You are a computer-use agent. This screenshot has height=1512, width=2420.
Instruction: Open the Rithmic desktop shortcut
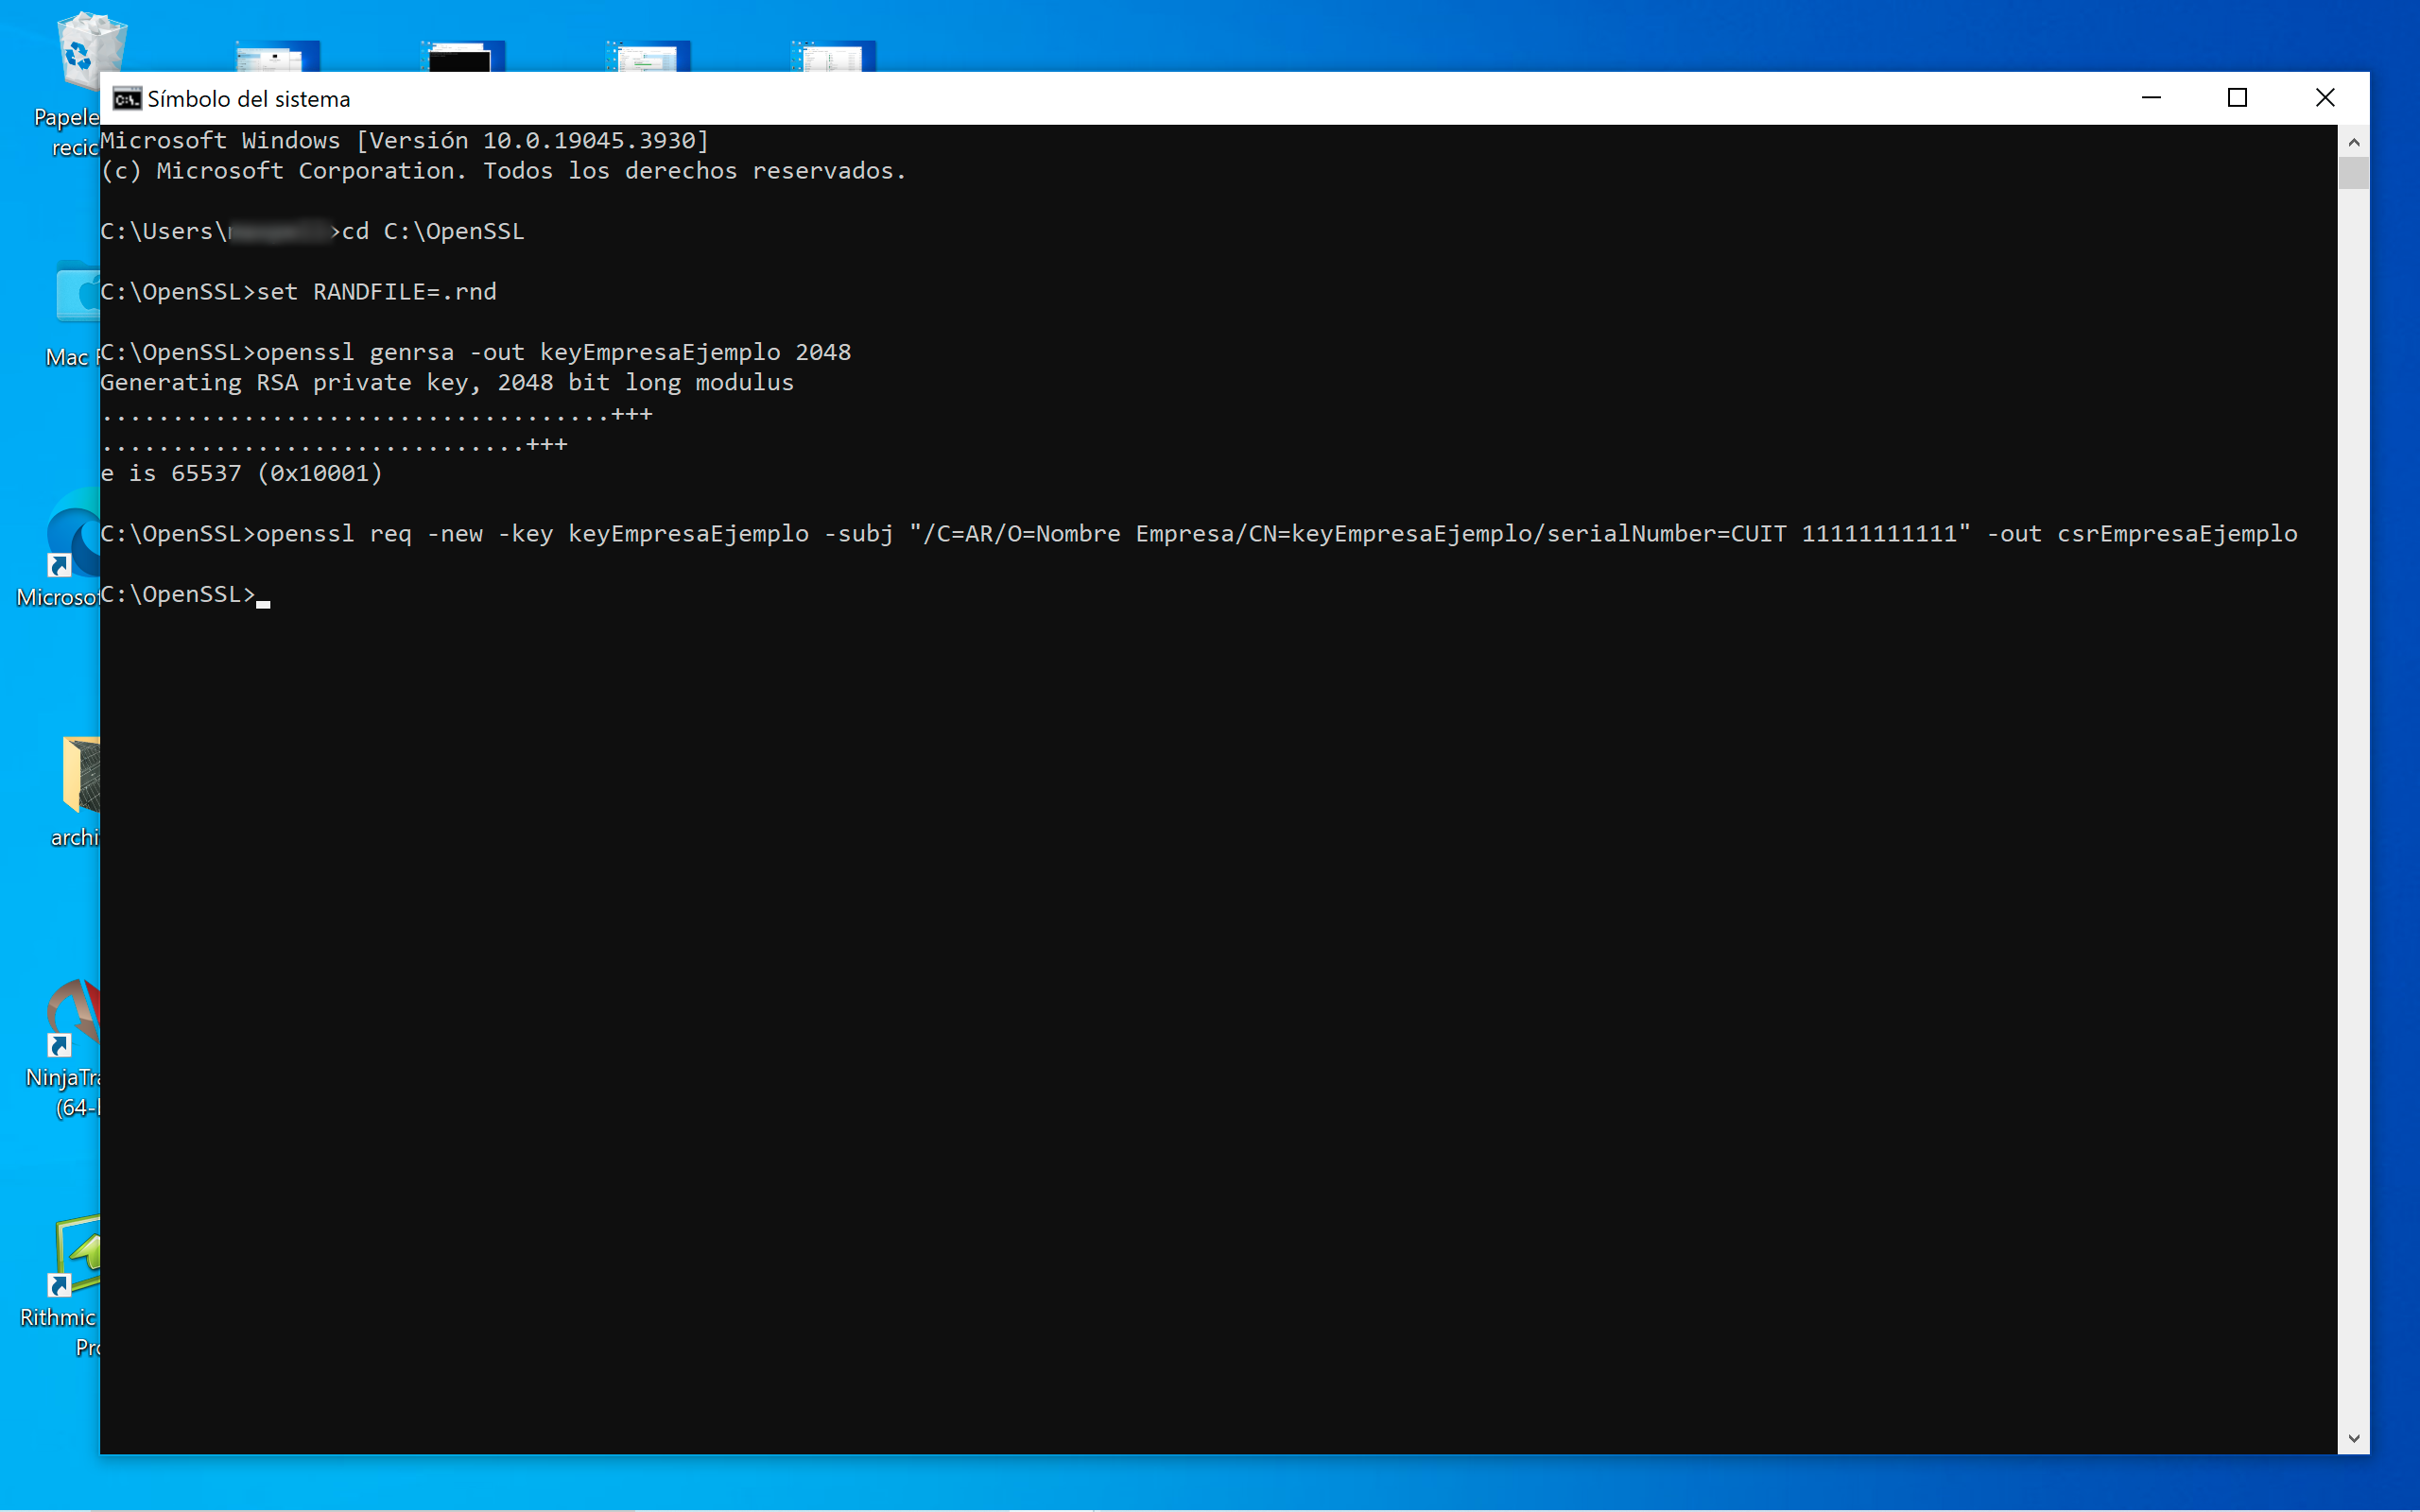(78, 1255)
